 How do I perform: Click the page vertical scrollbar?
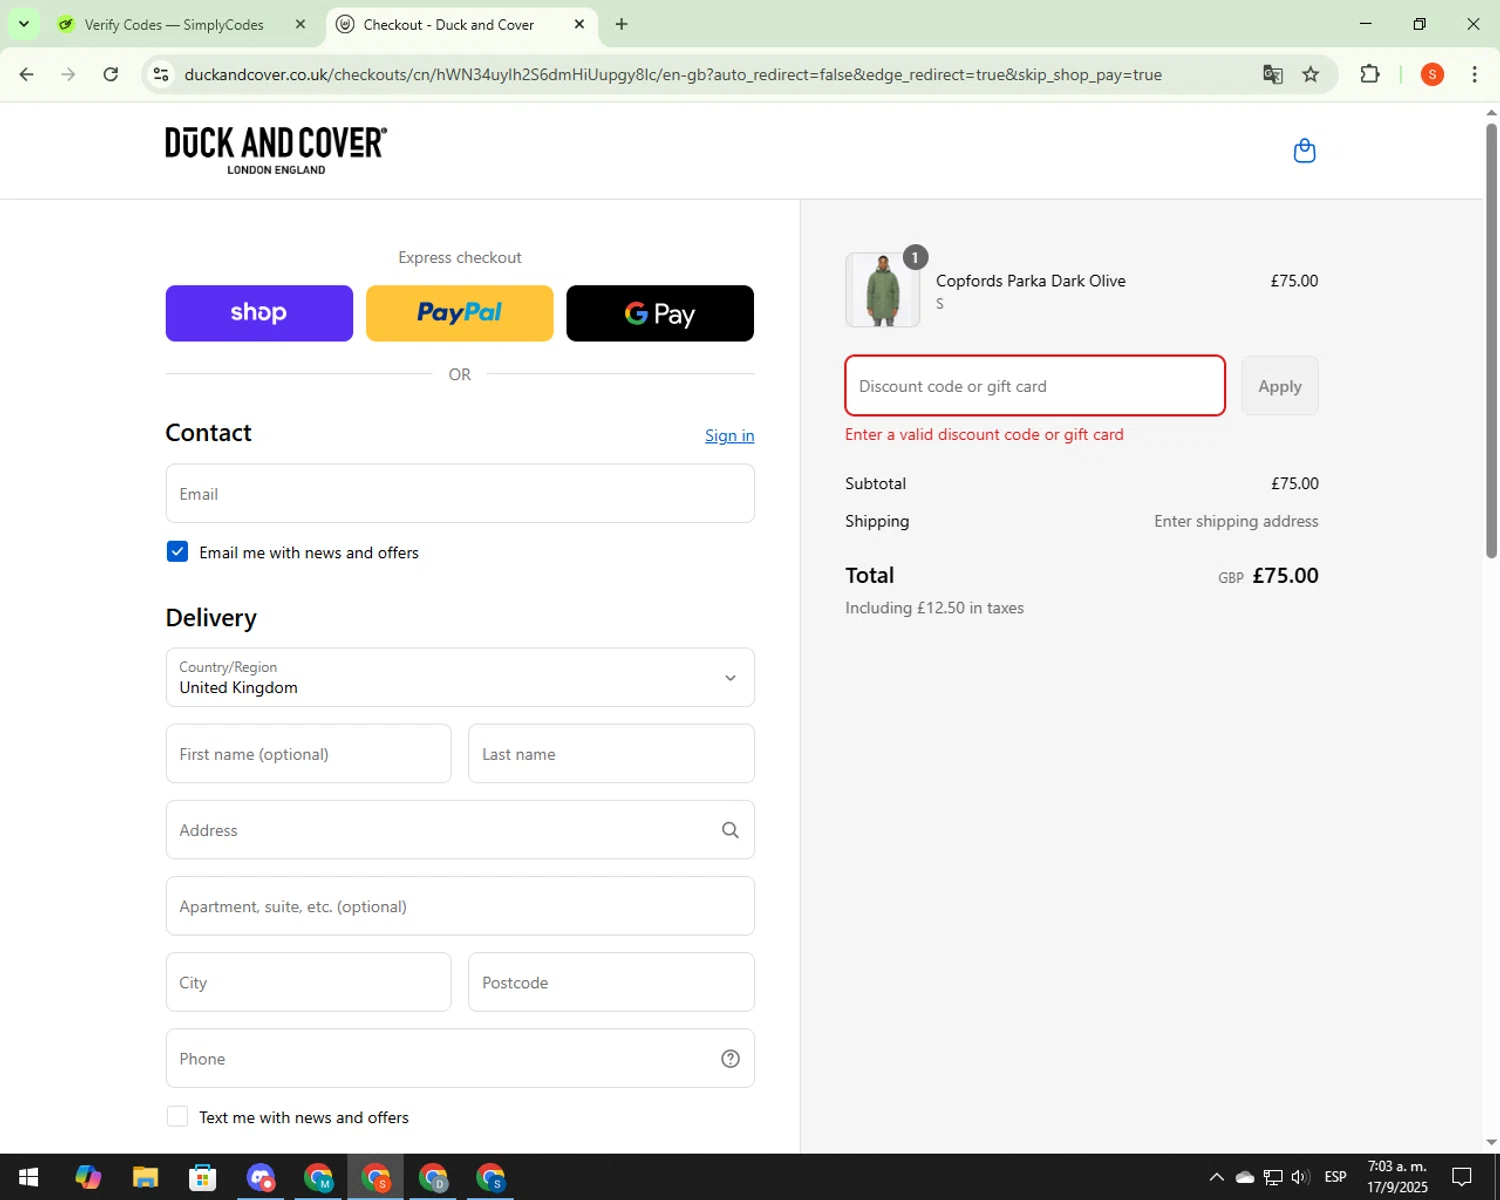pyautogui.click(x=1491, y=340)
